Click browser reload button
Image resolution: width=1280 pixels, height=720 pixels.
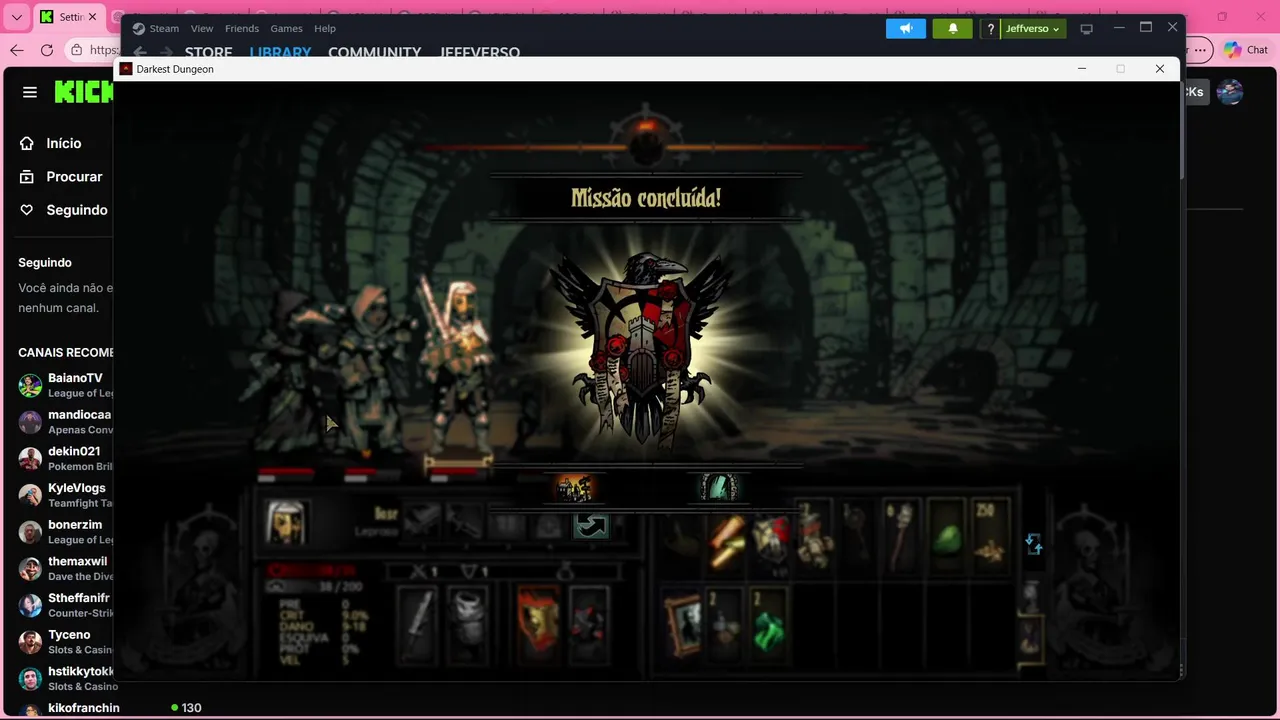[47, 49]
